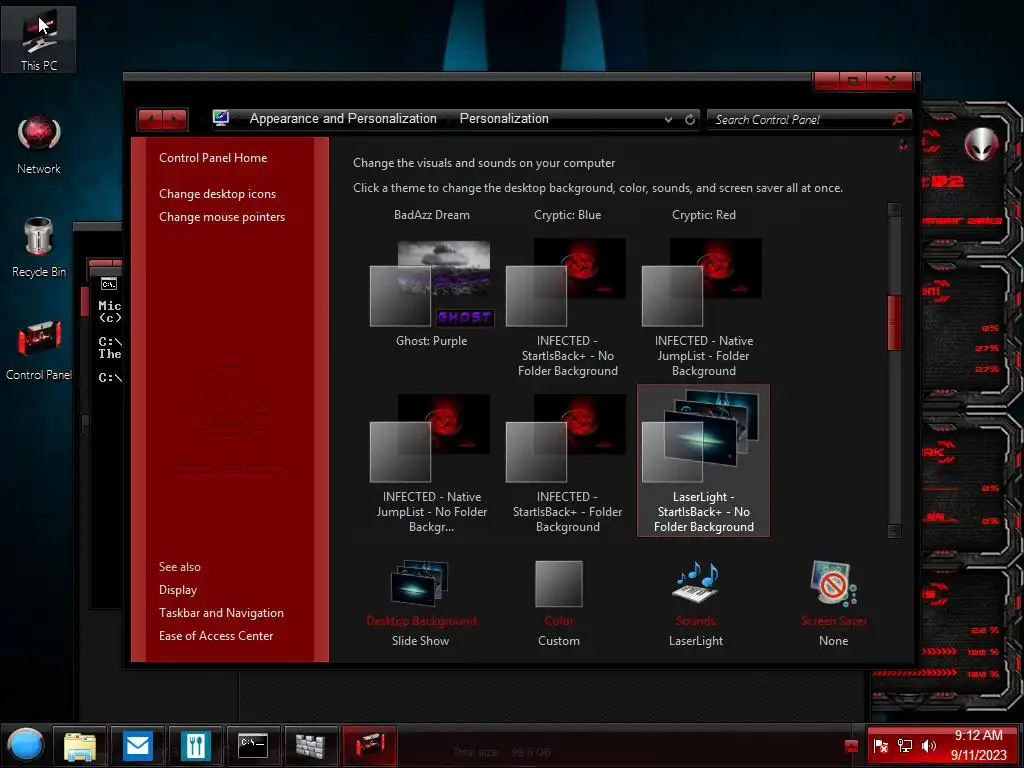Open Screen Saver settings icon

tap(833, 584)
